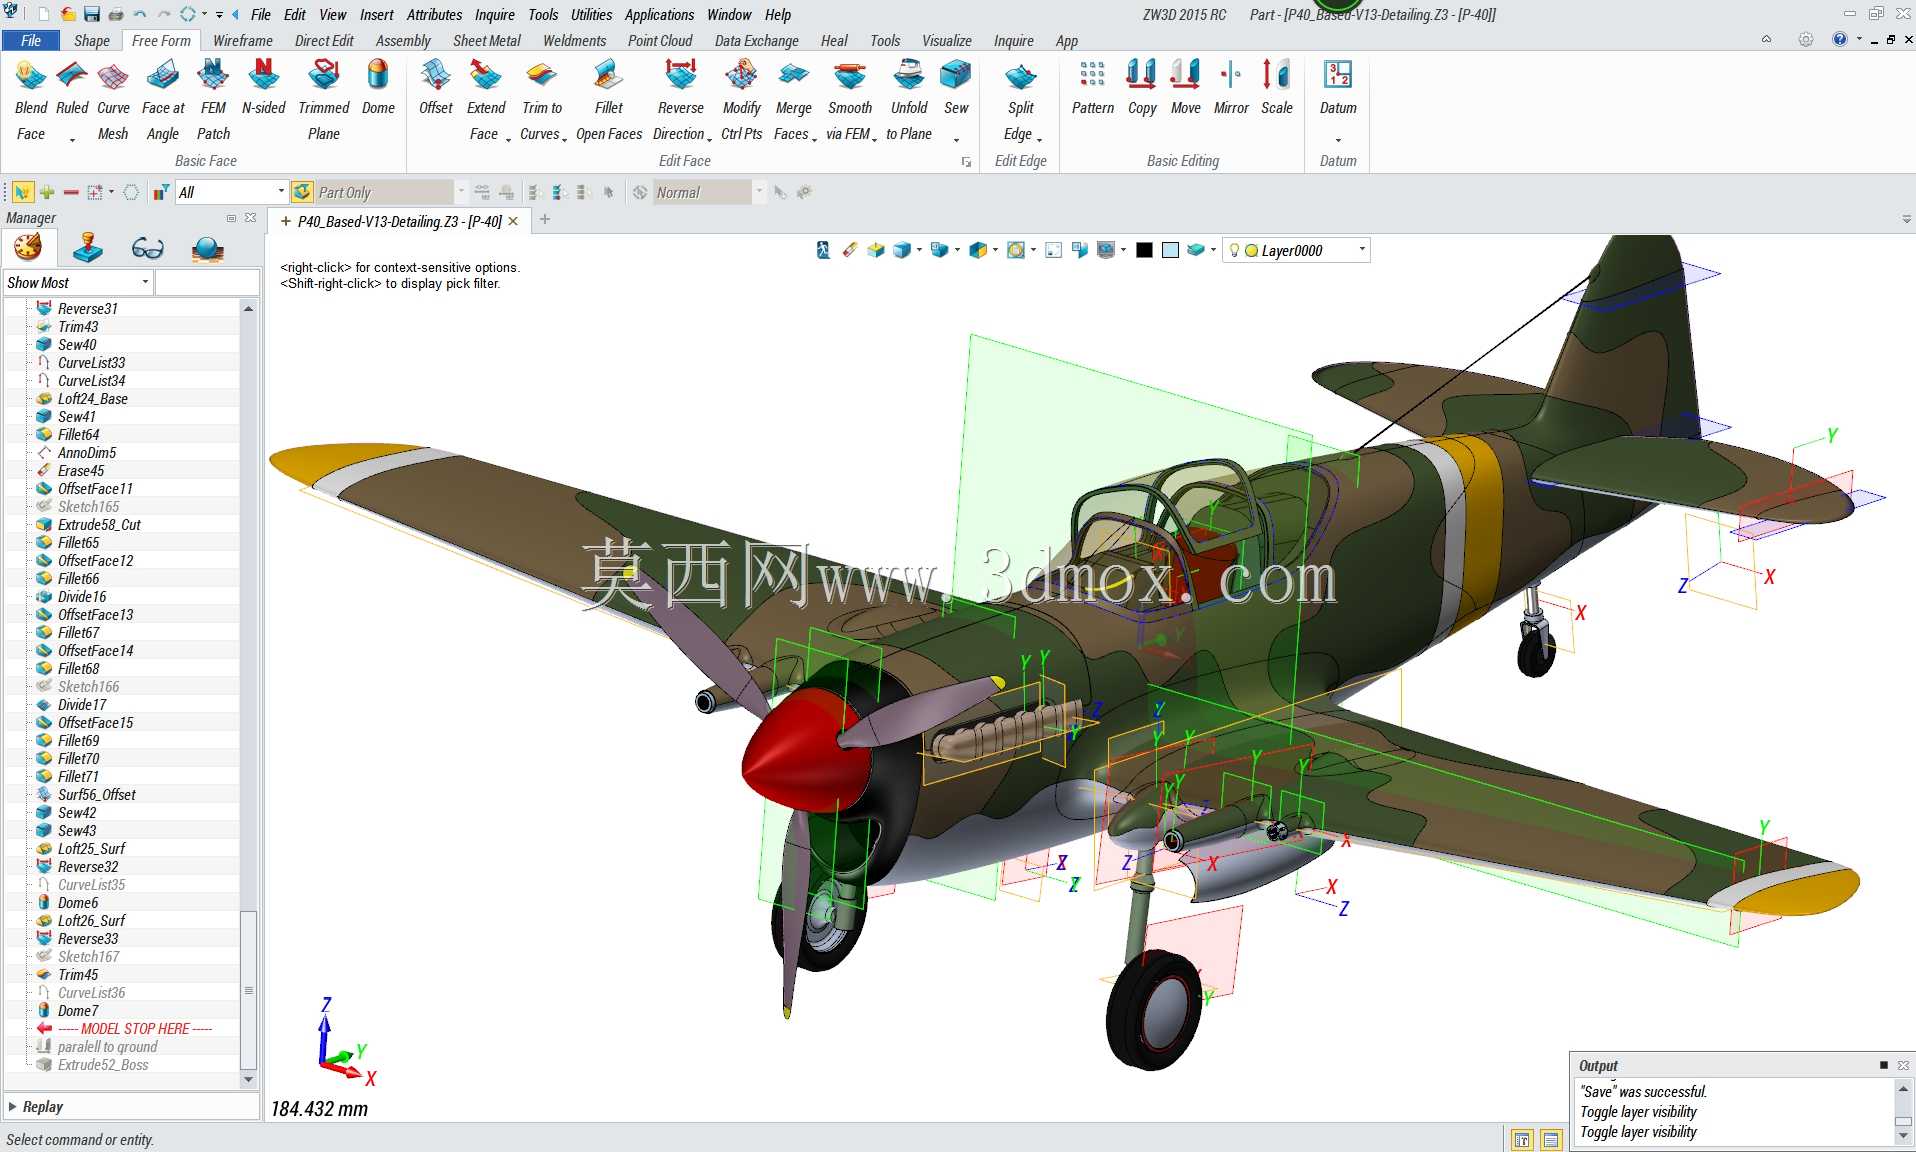
Task: Toggle the Layer0000 light bulb visibility
Action: [1234, 250]
